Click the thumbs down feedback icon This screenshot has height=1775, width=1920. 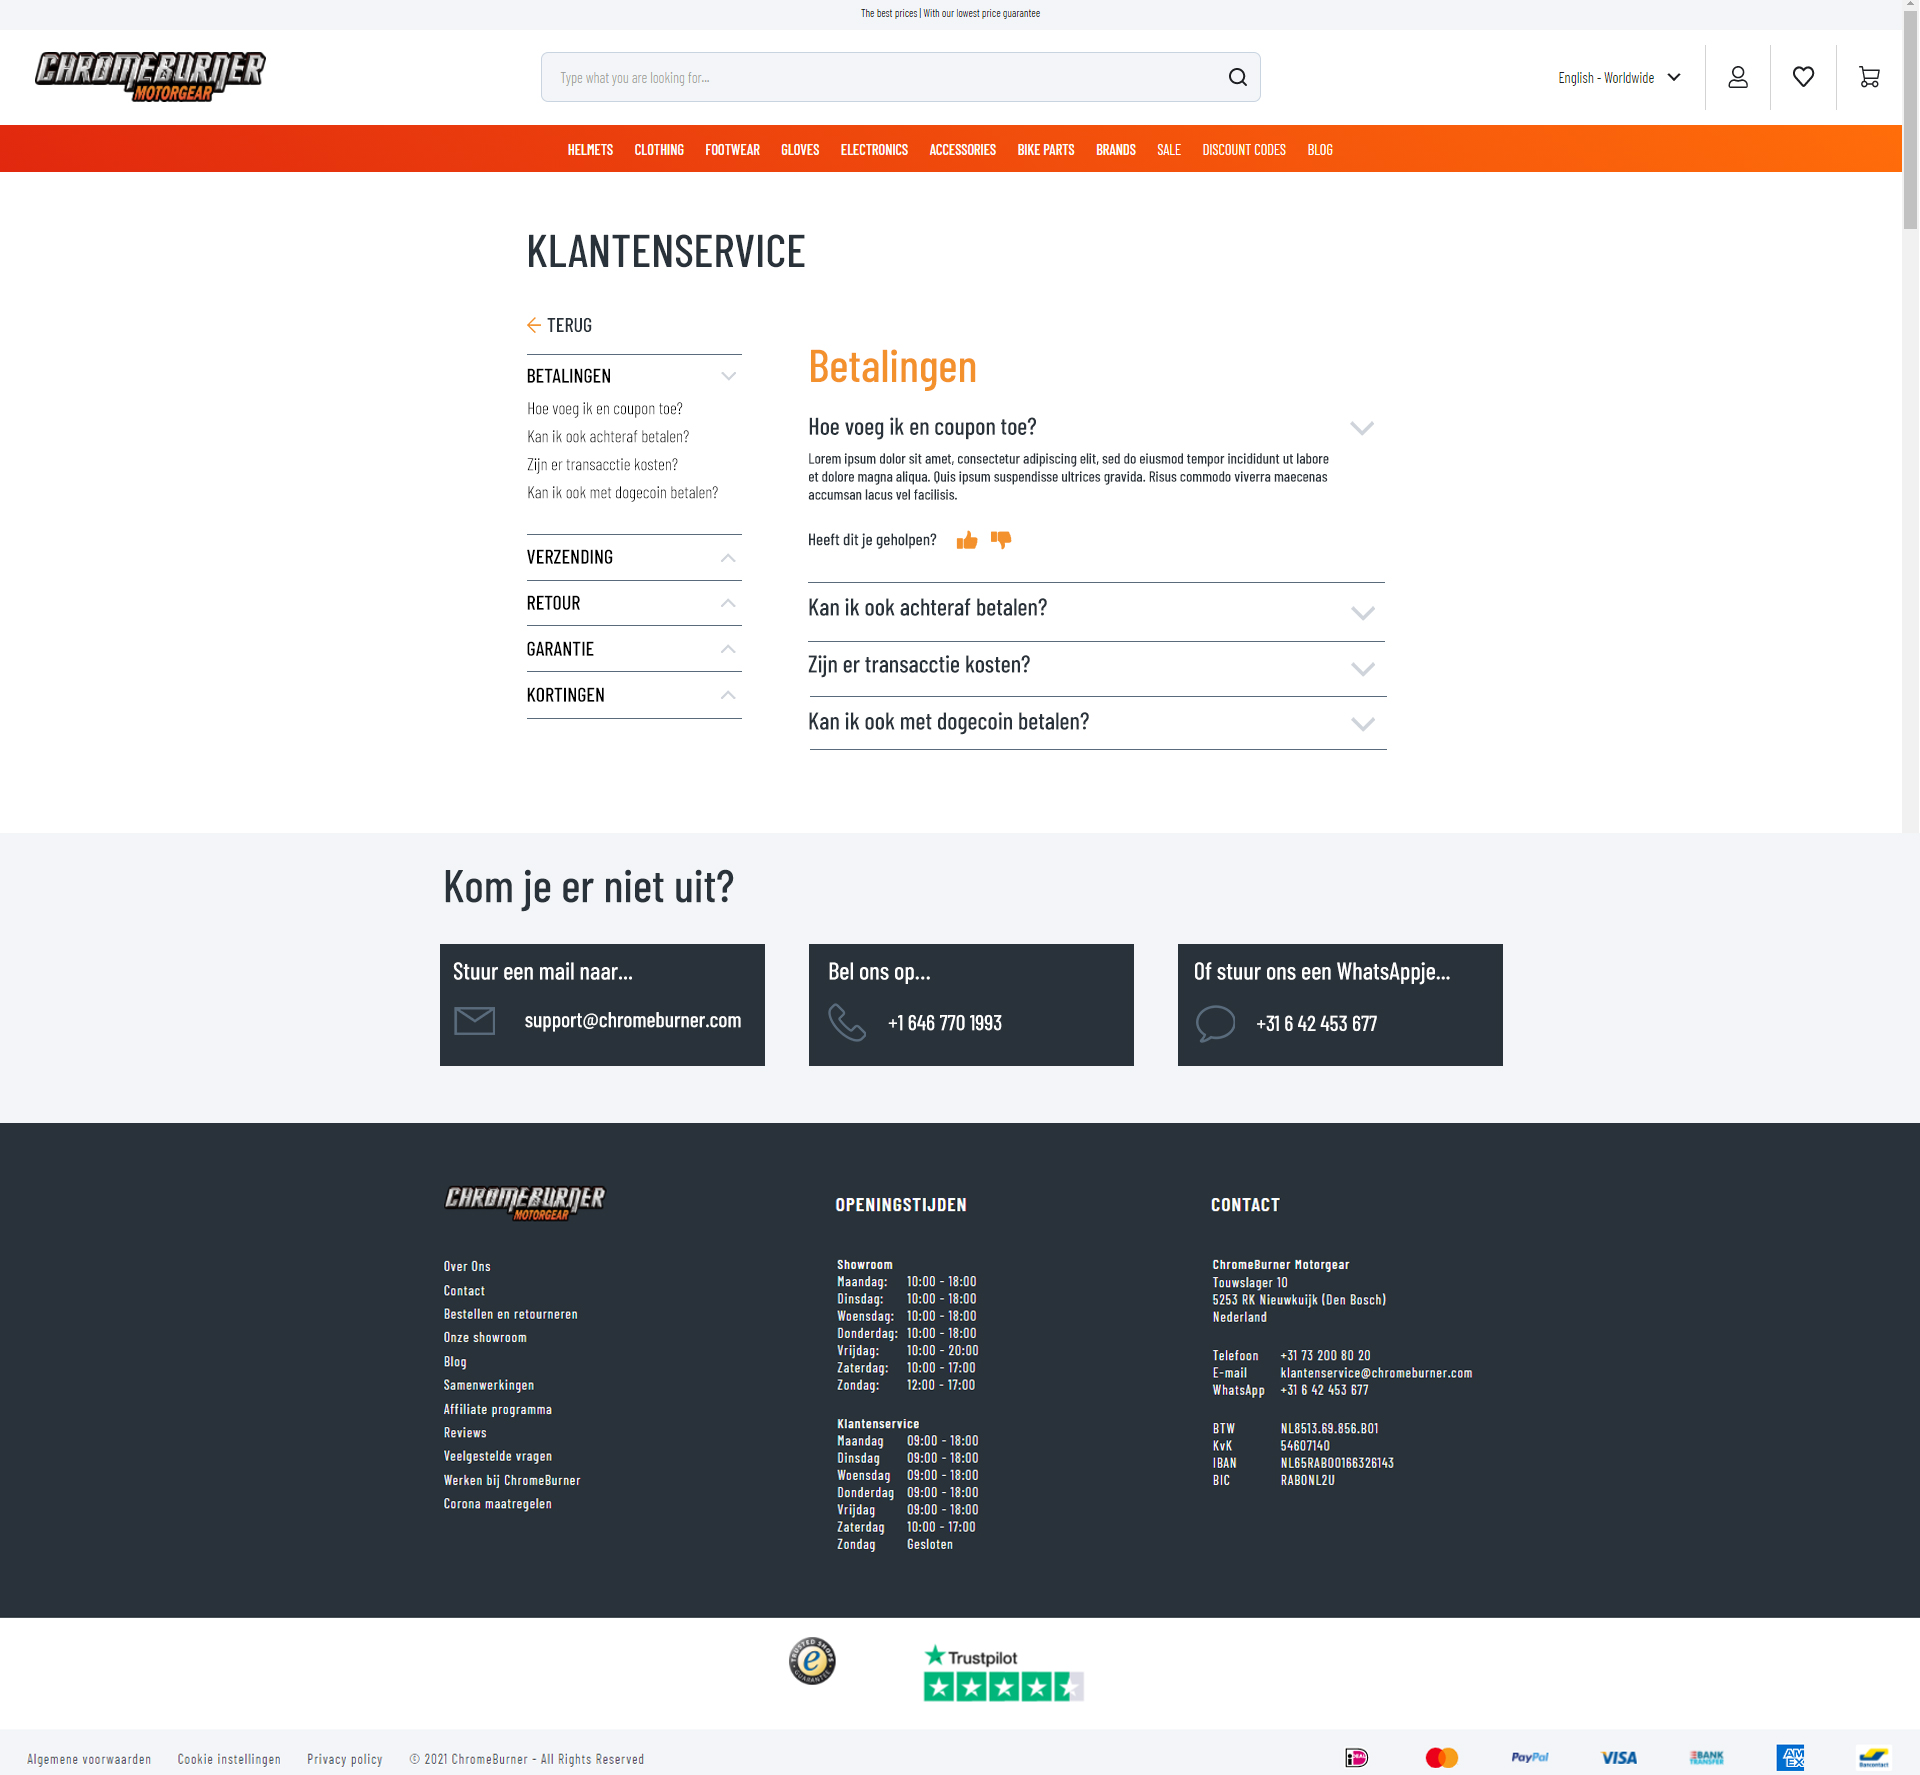point(1001,540)
